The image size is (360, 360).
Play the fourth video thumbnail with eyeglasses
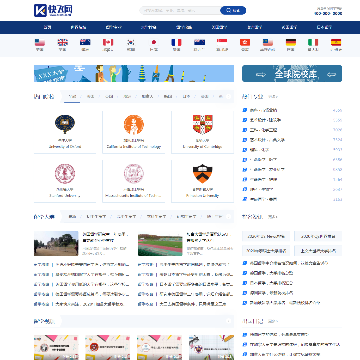211,347
